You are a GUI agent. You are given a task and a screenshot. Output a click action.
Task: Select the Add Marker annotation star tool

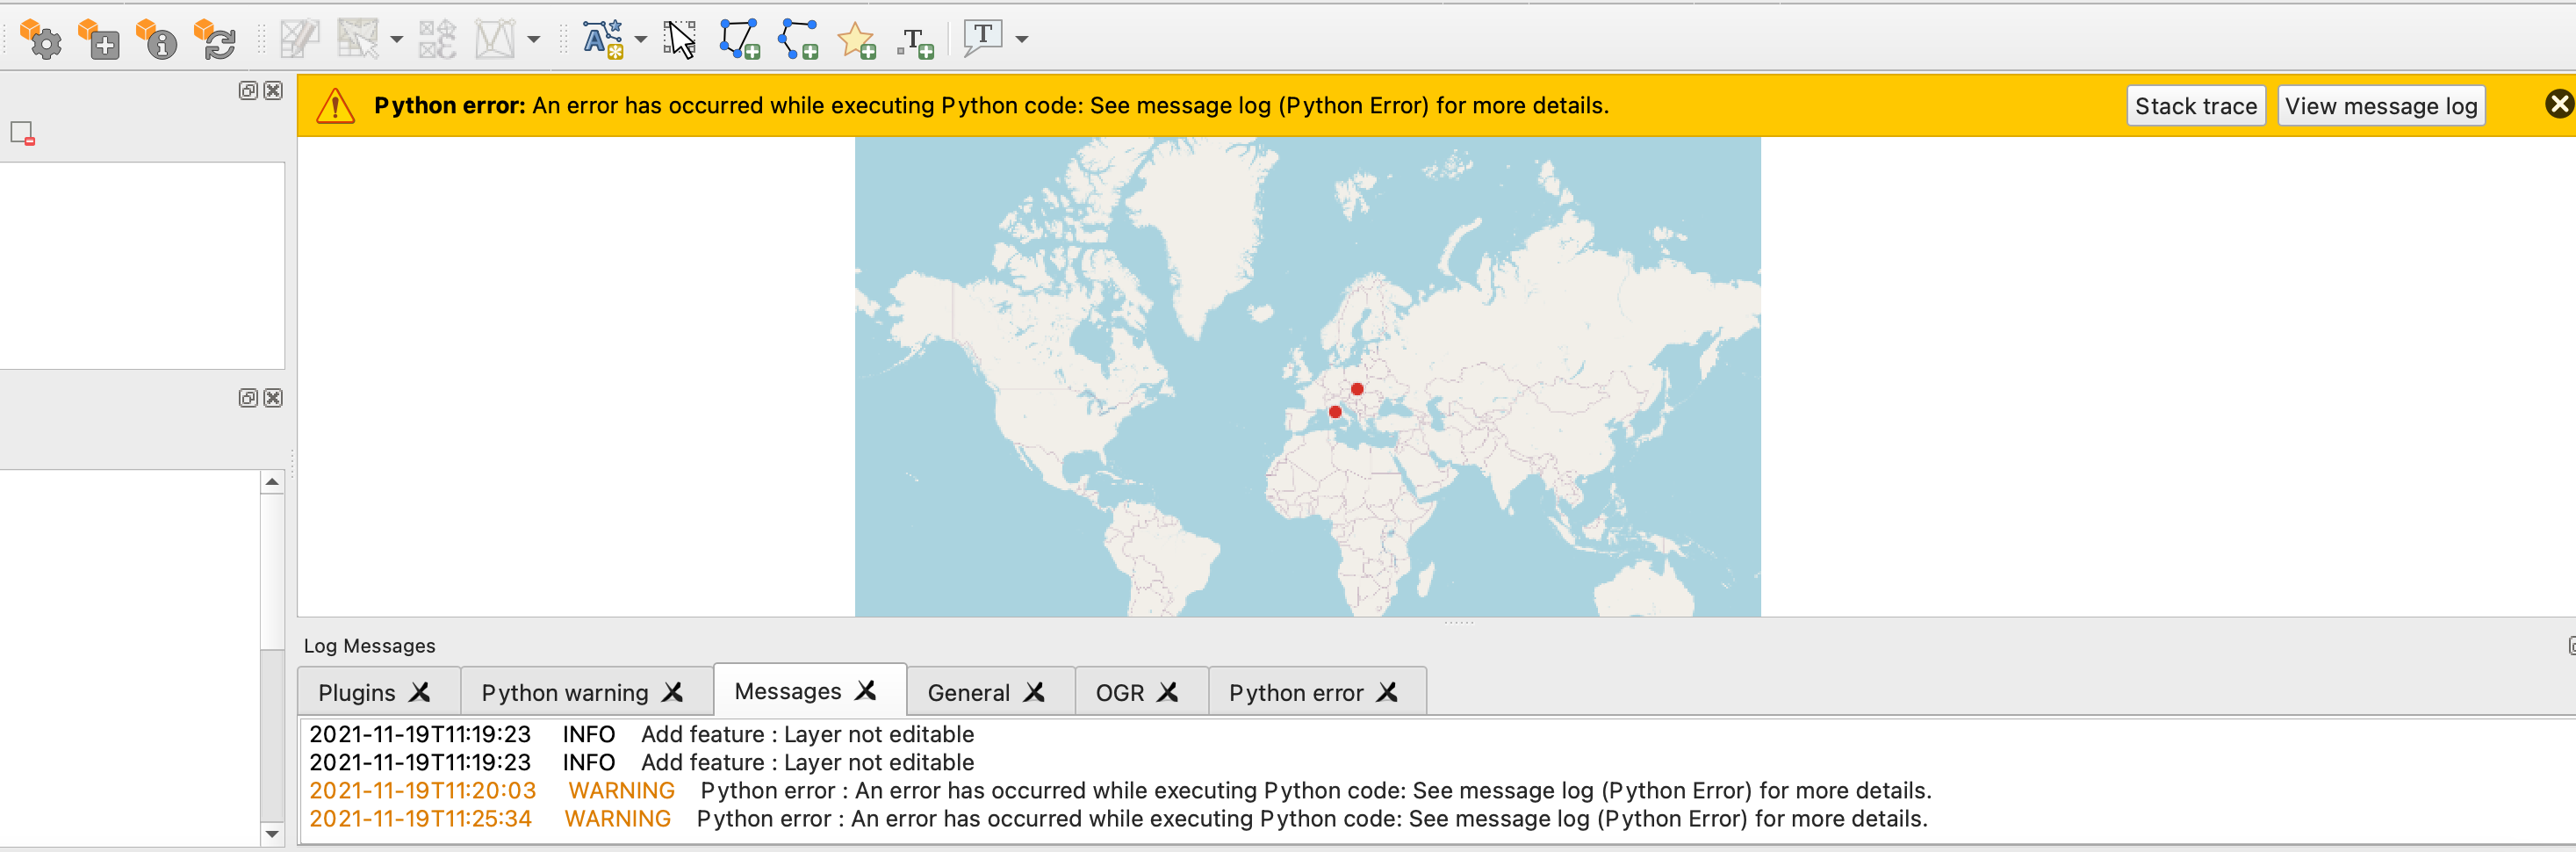coord(857,40)
